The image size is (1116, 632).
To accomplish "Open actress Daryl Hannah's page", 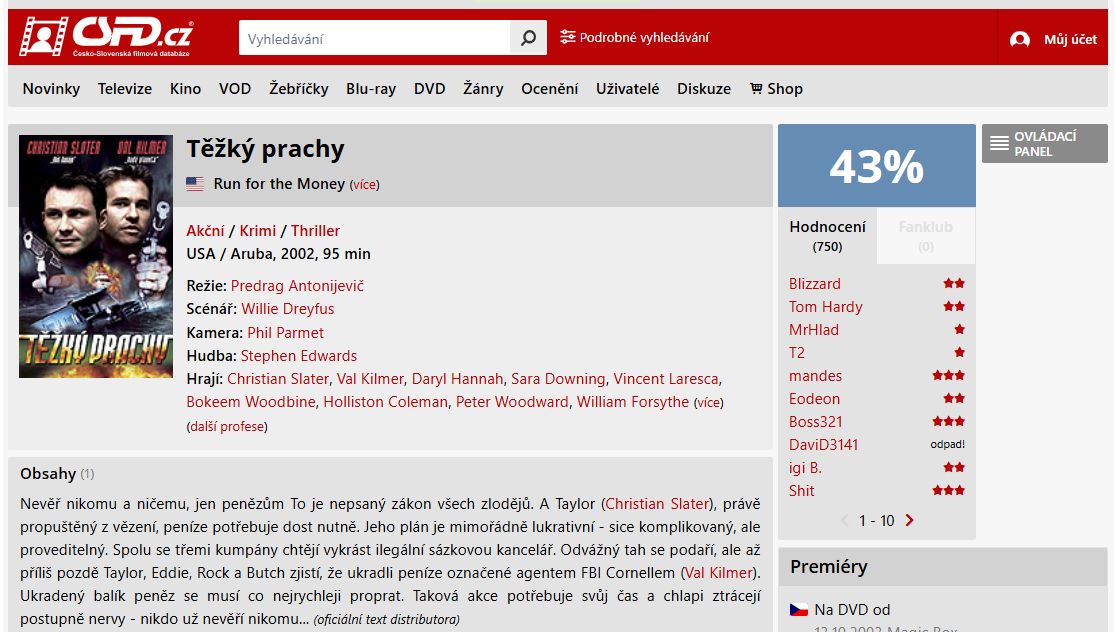I will [457, 379].
